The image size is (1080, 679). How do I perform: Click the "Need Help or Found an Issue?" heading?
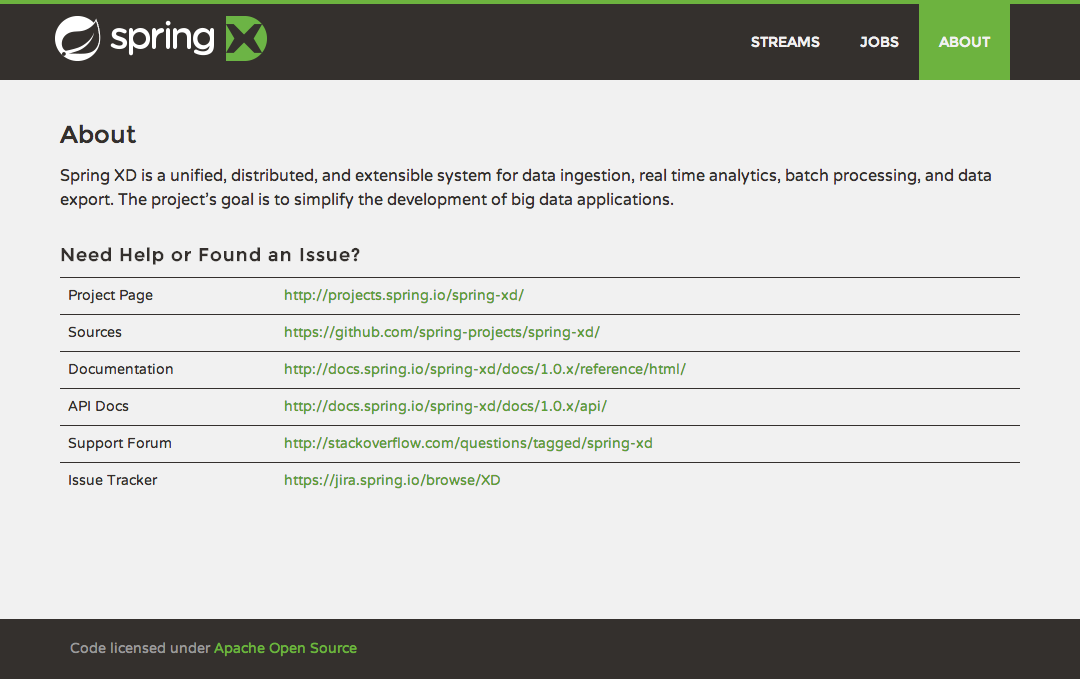click(210, 255)
